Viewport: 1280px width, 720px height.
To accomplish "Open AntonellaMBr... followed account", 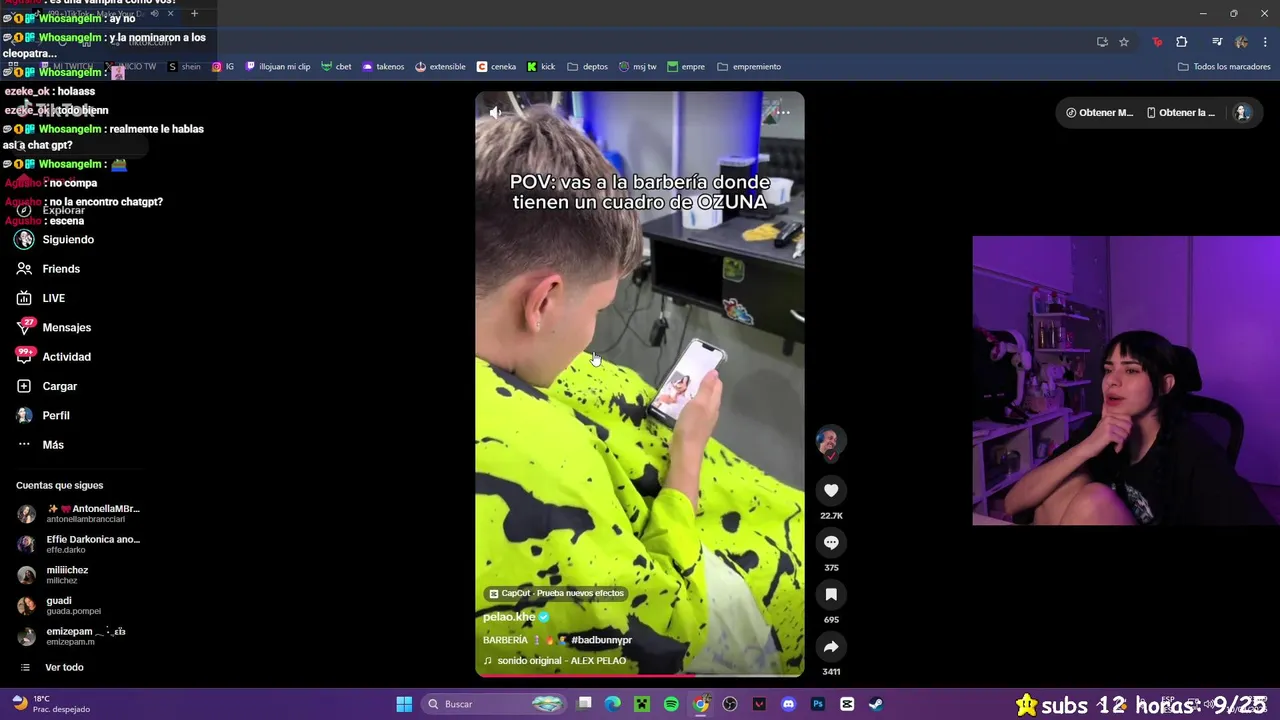I will [x=80, y=514].
